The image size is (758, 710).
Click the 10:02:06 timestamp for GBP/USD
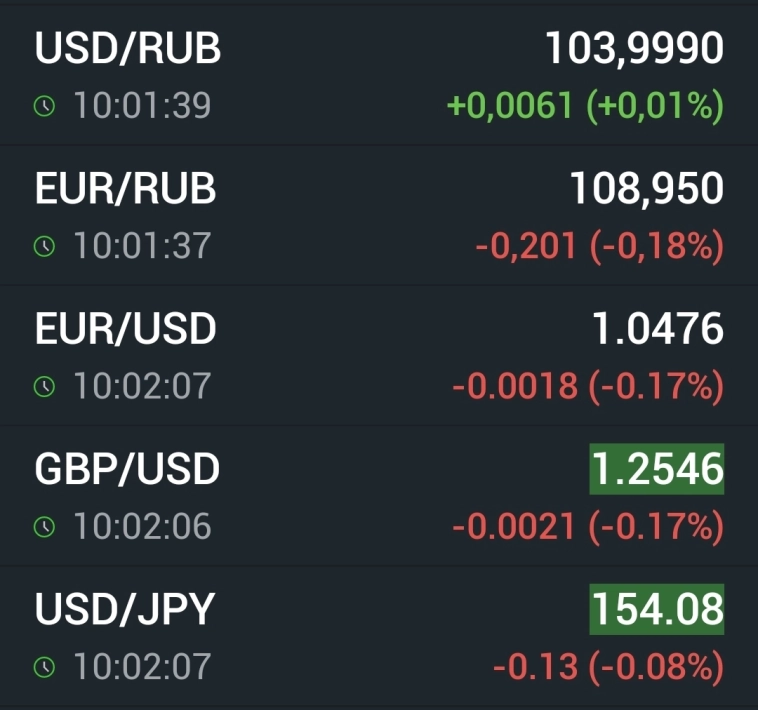(x=141, y=526)
